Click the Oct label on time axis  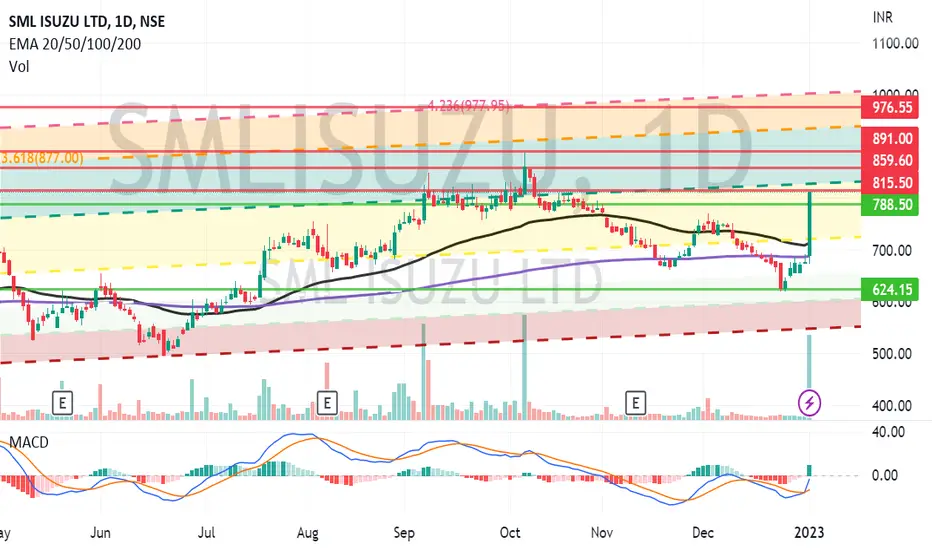click(x=510, y=532)
